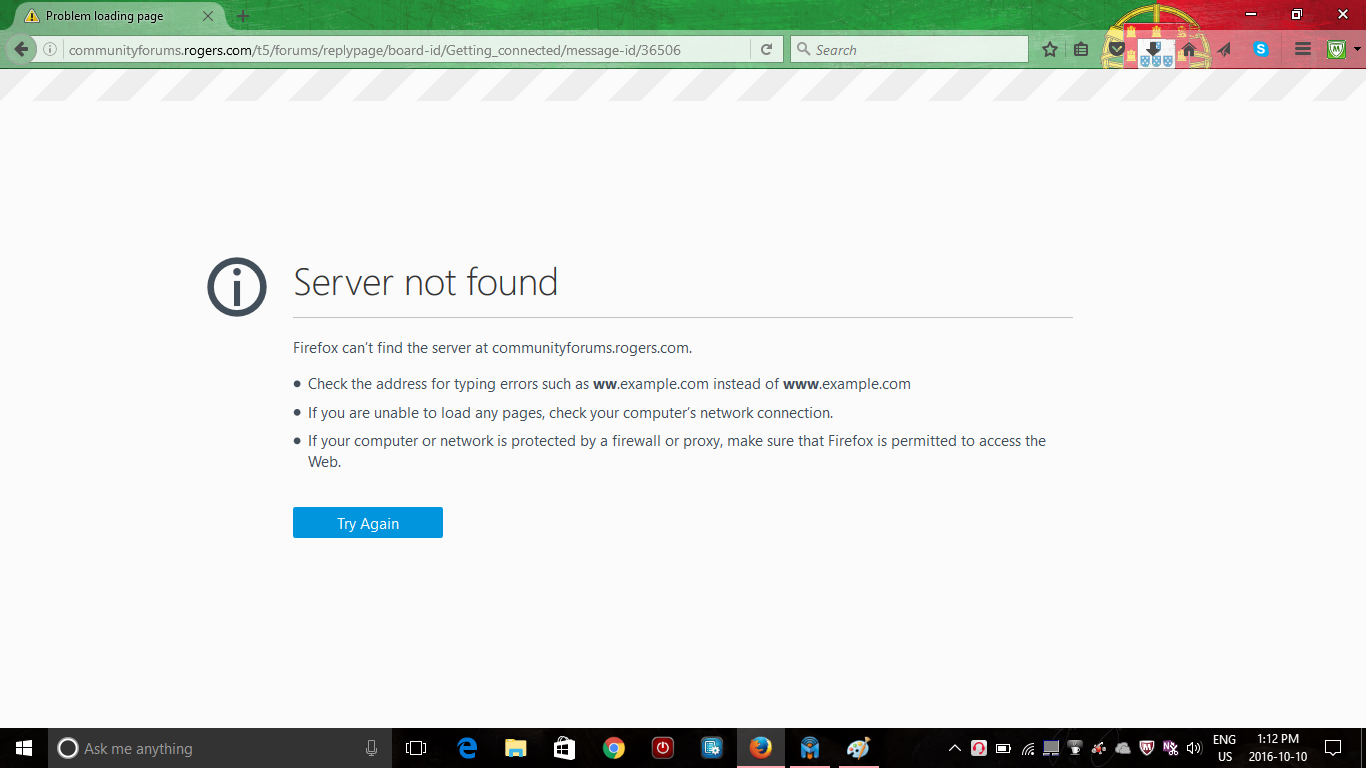Open OneNote clipper tray icon

(x=1170, y=748)
